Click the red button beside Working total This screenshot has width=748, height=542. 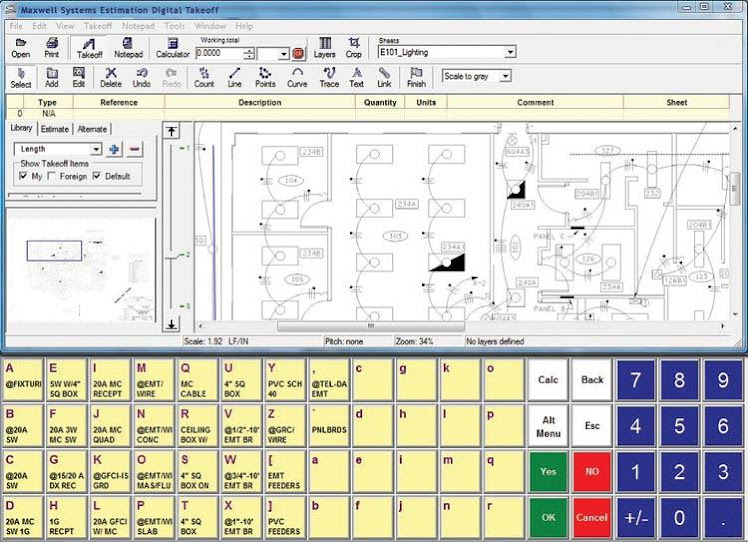click(x=298, y=53)
